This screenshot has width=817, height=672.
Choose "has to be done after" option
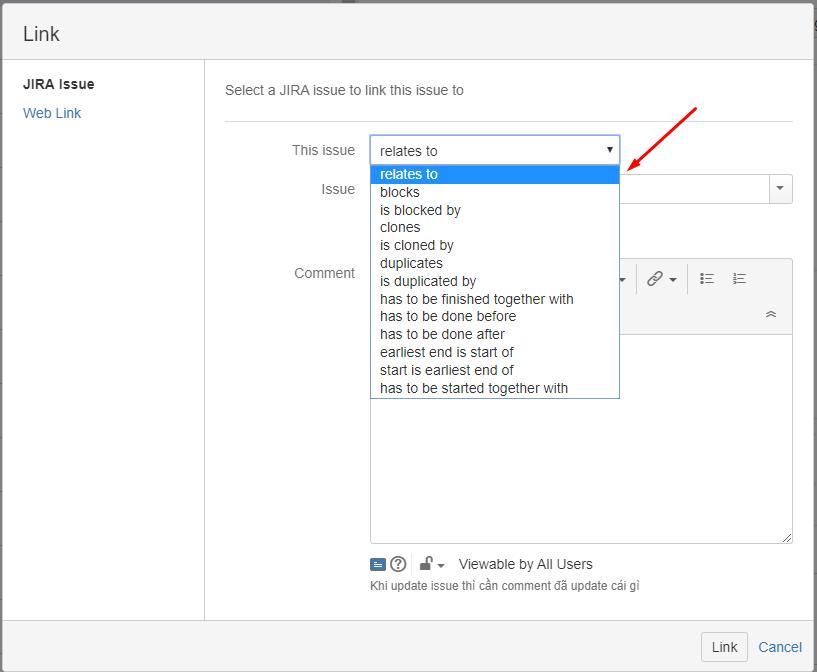coord(494,334)
